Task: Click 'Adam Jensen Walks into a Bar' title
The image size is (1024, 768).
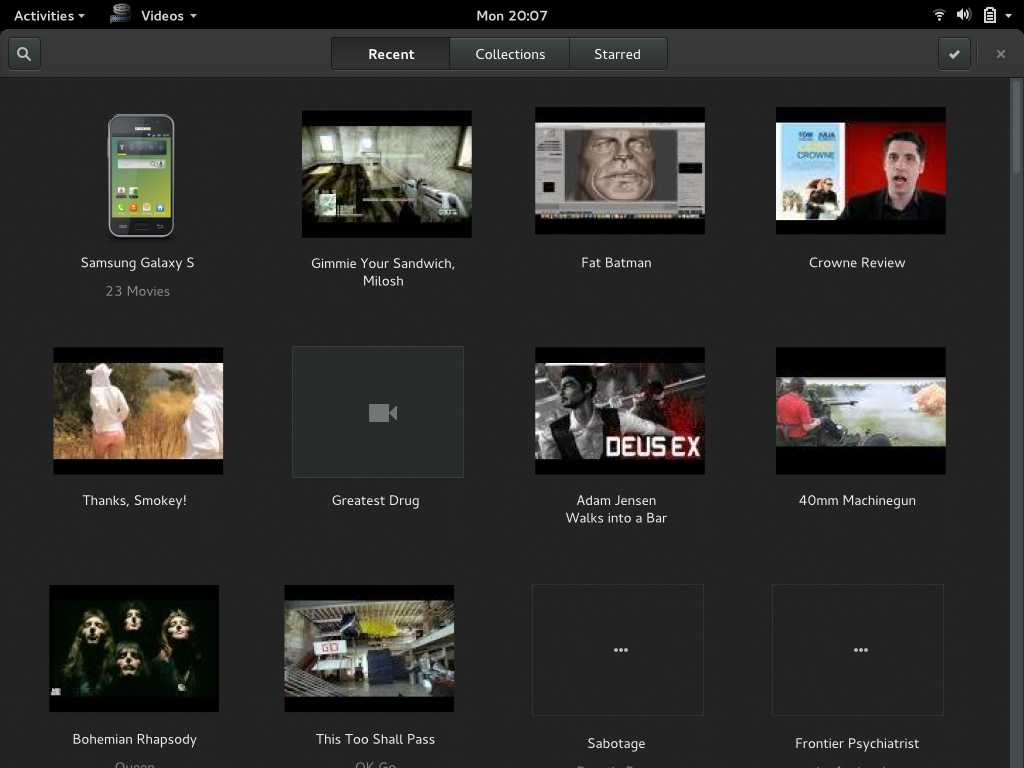Action: 616,509
